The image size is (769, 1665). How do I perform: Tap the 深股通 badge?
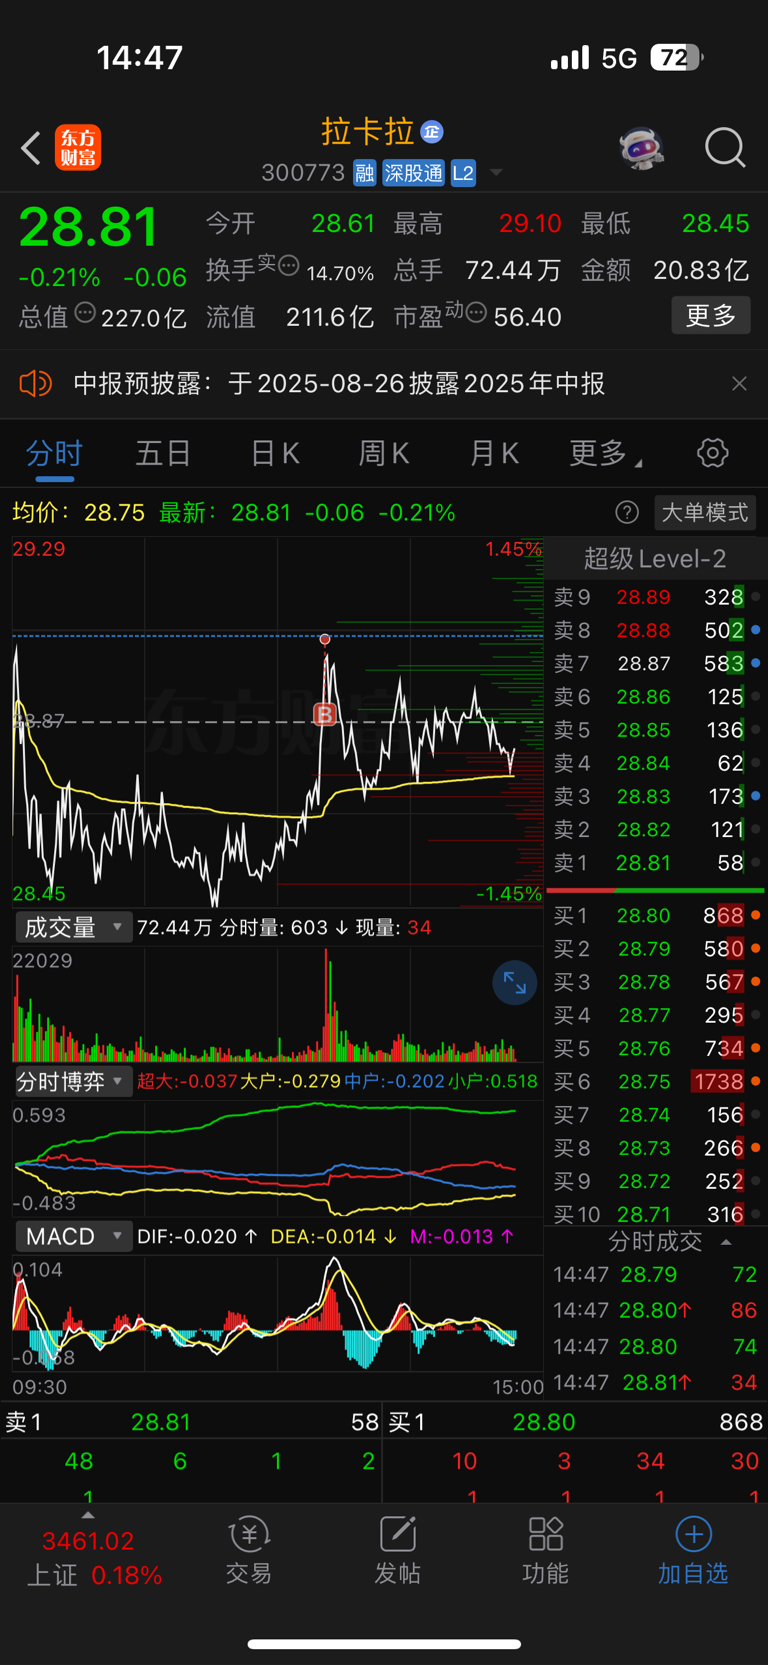tap(413, 173)
